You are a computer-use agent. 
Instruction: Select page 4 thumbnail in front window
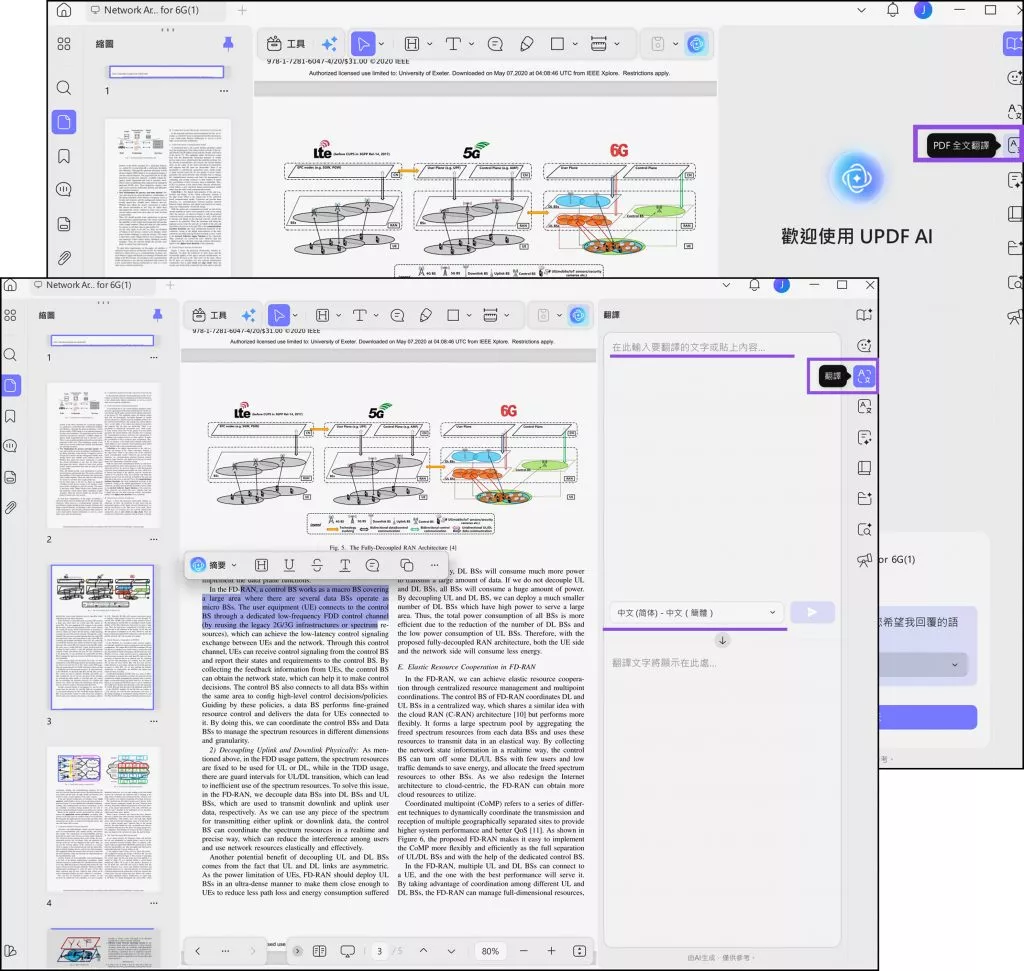pyautogui.click(x=103, y=819)
